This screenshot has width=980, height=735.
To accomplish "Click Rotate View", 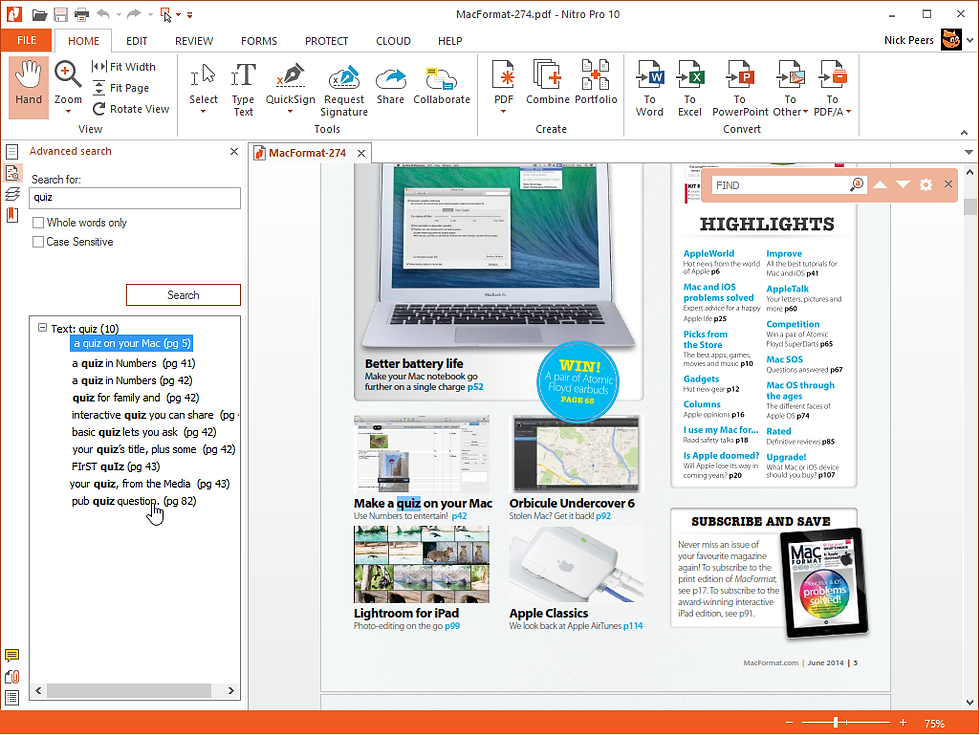I will tap(131, 109).
